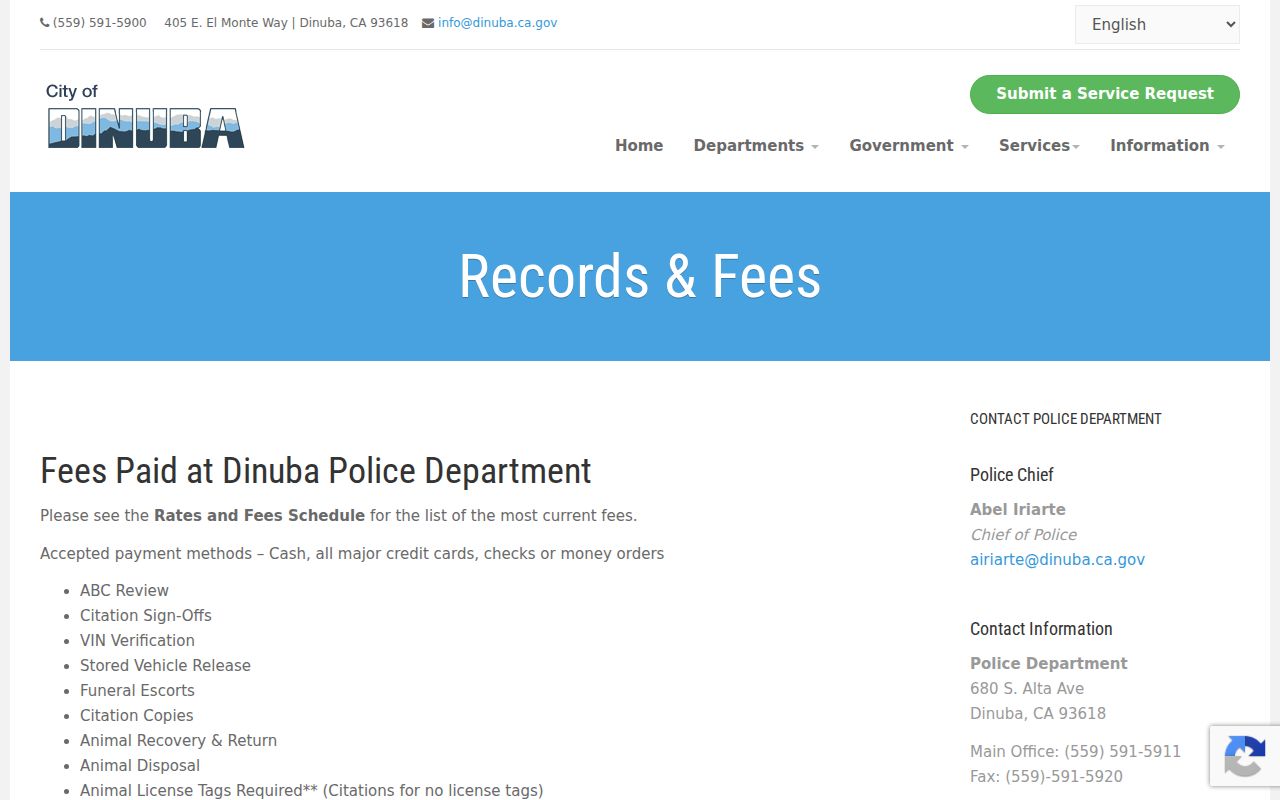The width and height of the screenshot is (1280, 800).
Task: Open the Rates and Fees Schedule link
Action: pos(259,516)
